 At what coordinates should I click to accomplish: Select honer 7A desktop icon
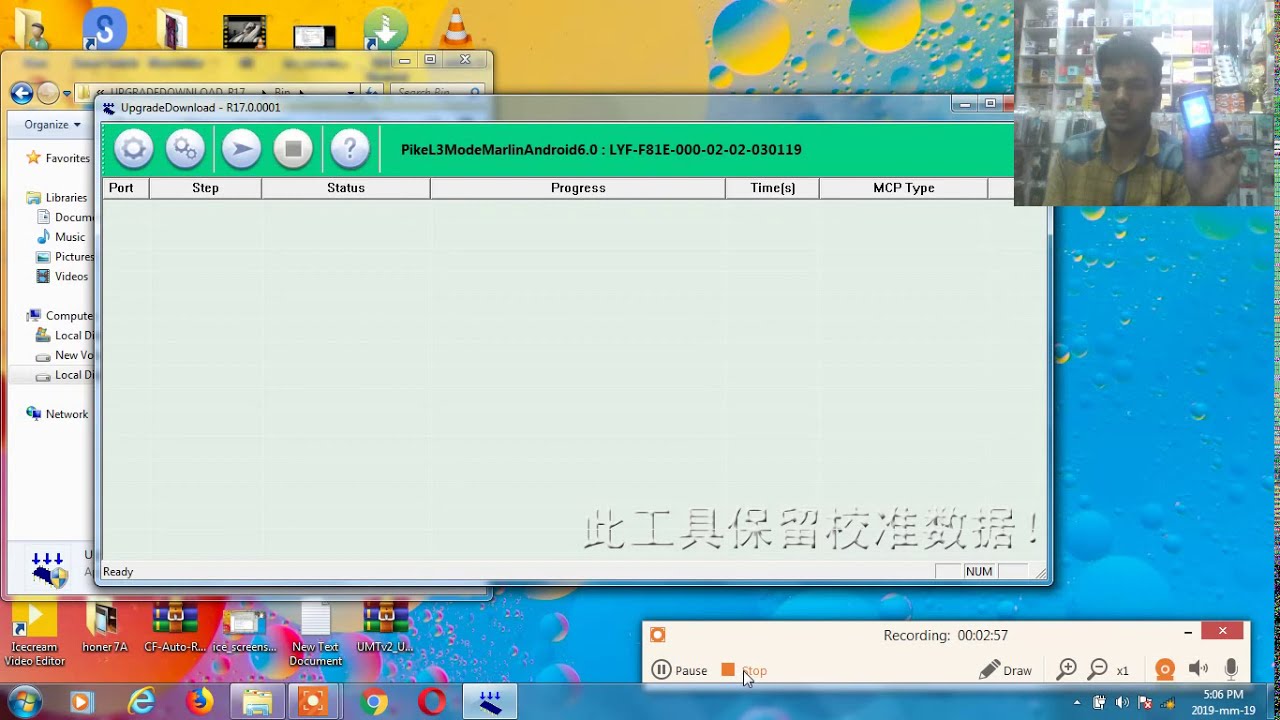click(x=105, y=630)
